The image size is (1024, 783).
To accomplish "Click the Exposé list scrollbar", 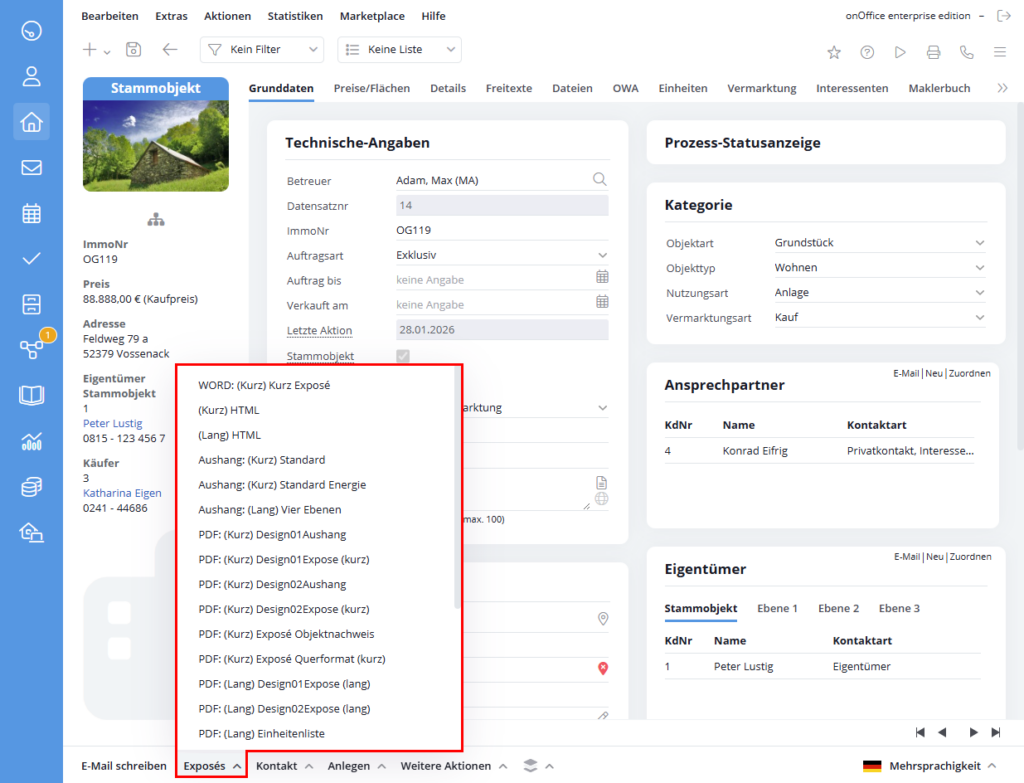I will point(456,490).
